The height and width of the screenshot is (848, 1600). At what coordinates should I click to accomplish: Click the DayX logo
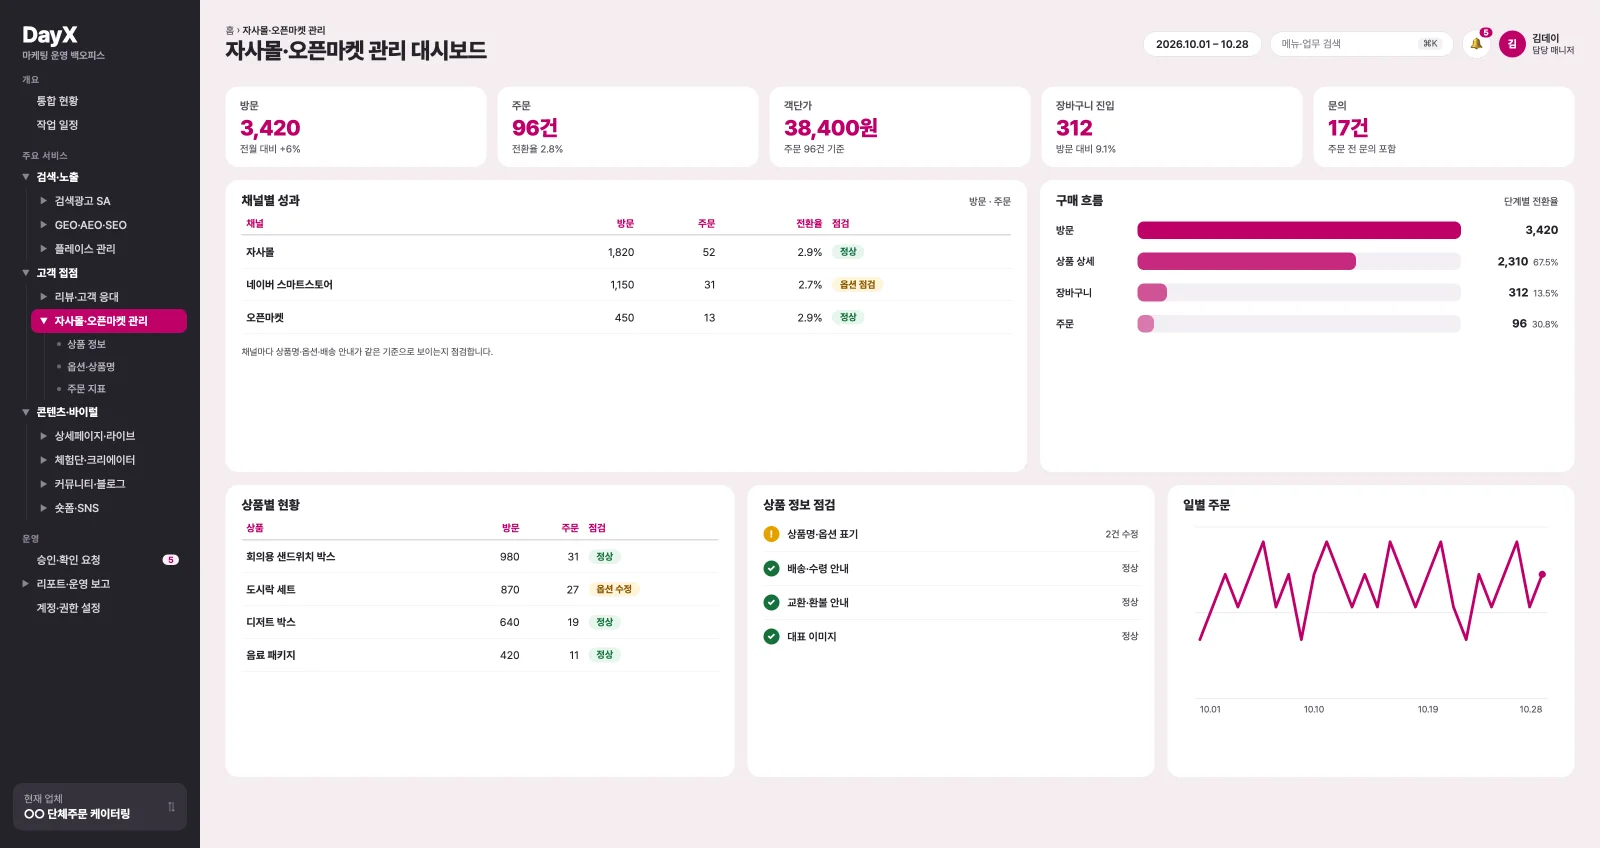point(50,35)
